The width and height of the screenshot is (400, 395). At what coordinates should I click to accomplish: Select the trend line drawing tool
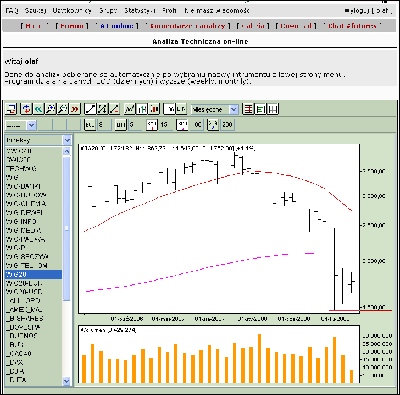[x=90, y=109]
